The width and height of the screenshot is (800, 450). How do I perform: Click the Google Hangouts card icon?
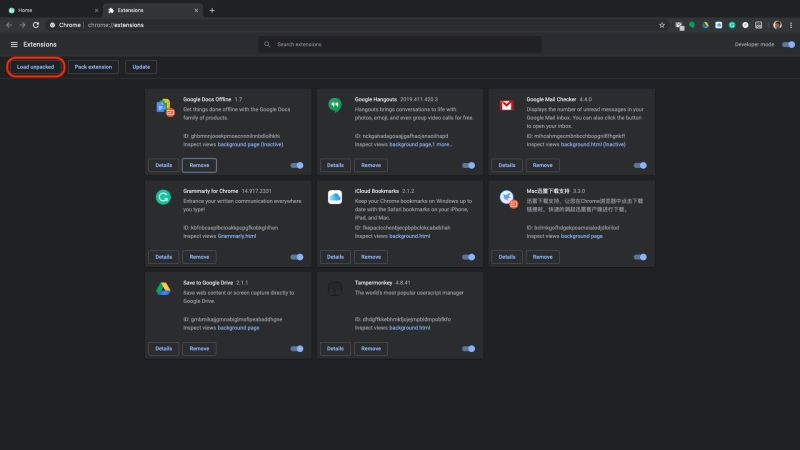[335, 105]
